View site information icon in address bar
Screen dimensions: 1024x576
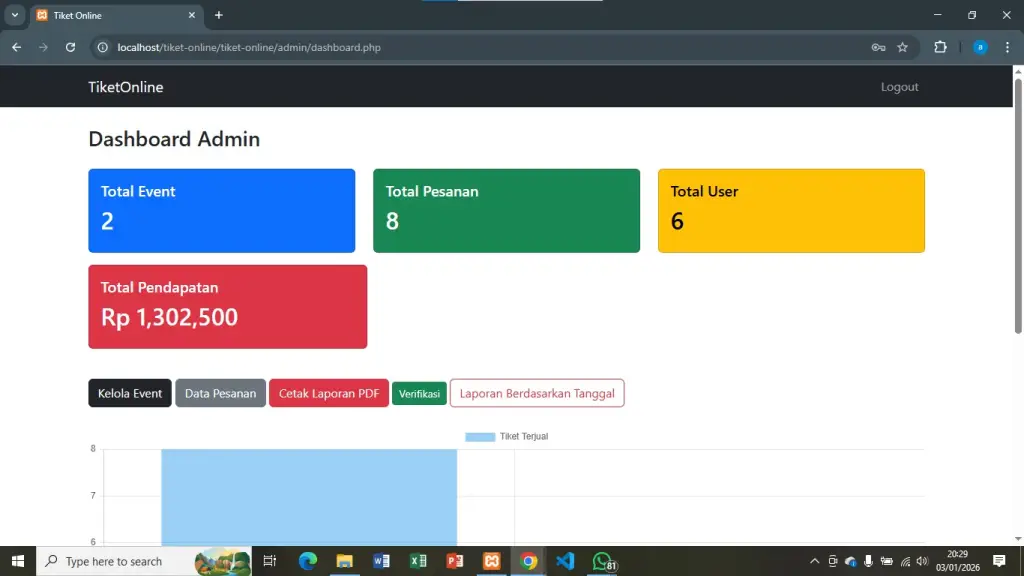click(x=102, y=47)
